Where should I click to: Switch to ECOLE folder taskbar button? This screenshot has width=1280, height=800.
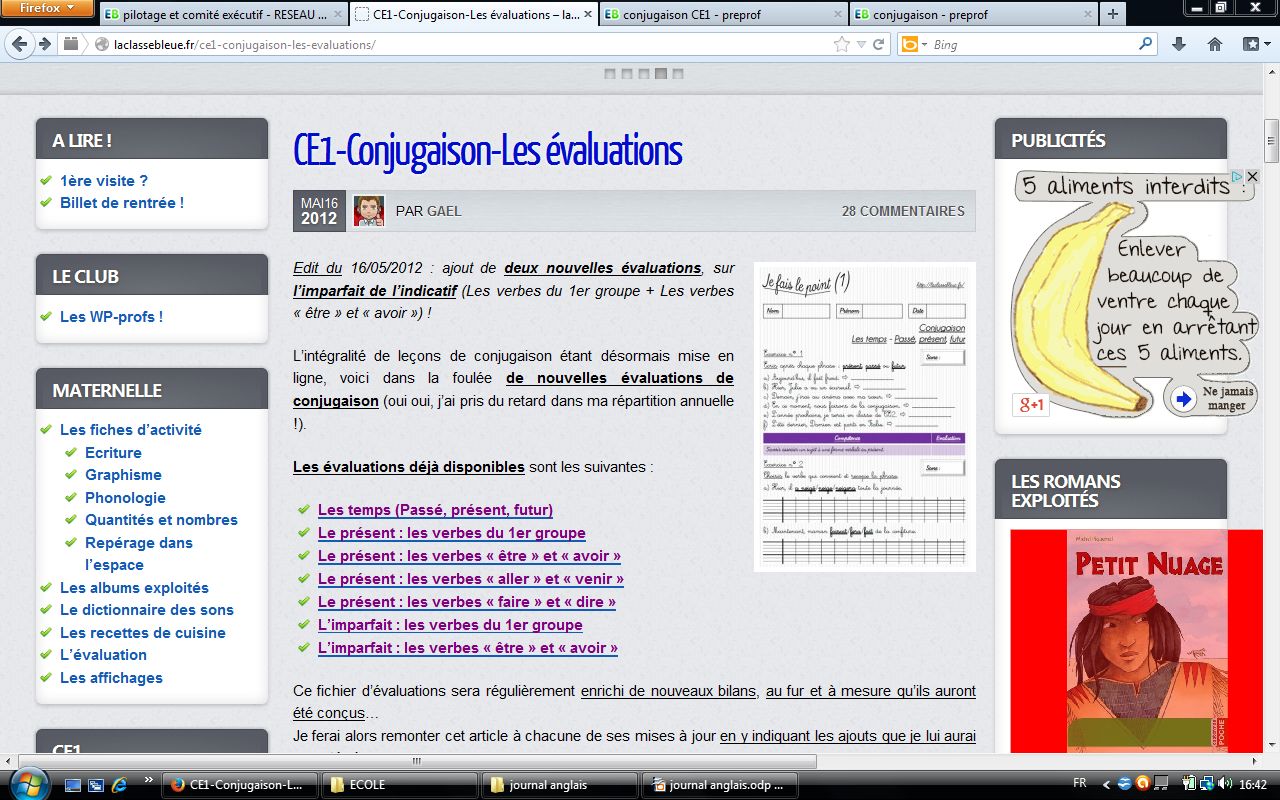(399, 785)
